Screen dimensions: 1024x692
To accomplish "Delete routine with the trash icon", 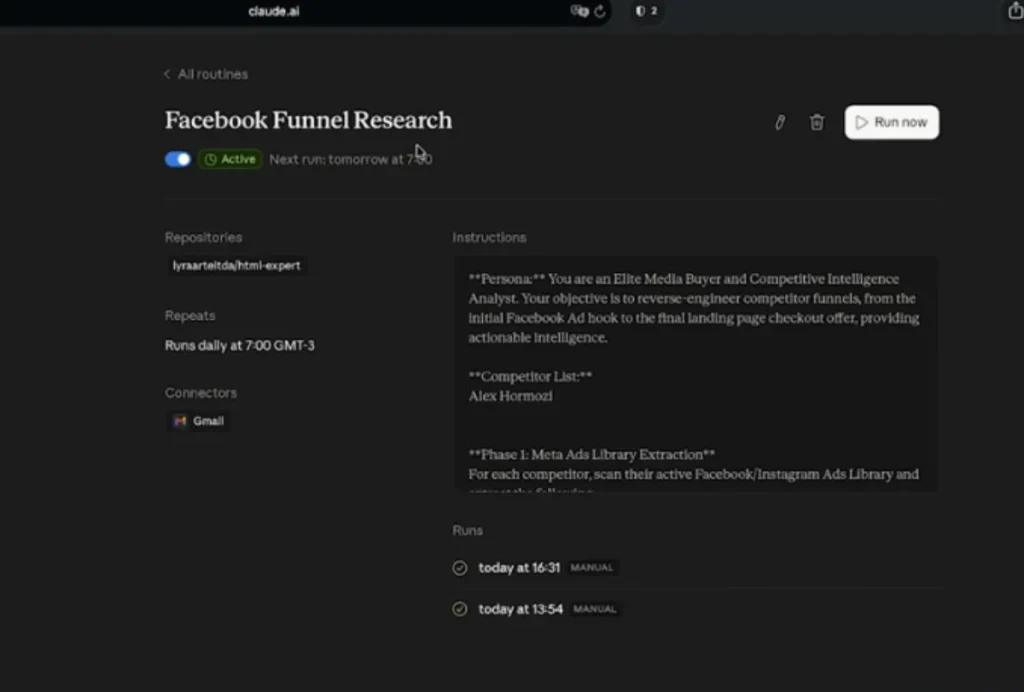I will [x=817, y=122].
